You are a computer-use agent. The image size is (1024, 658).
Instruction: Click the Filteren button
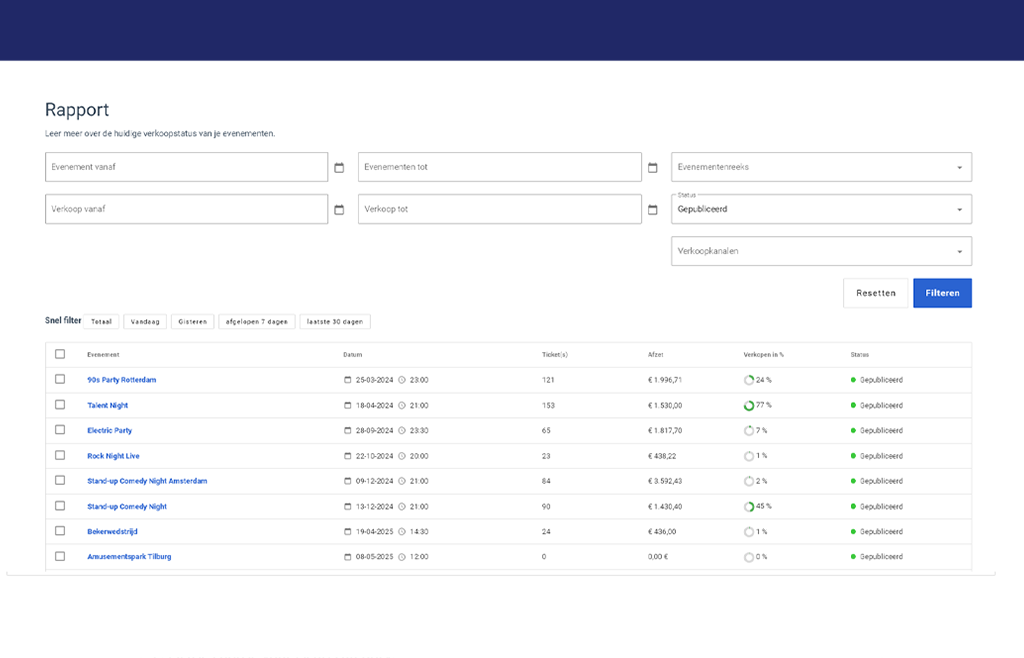click(942, 293)
